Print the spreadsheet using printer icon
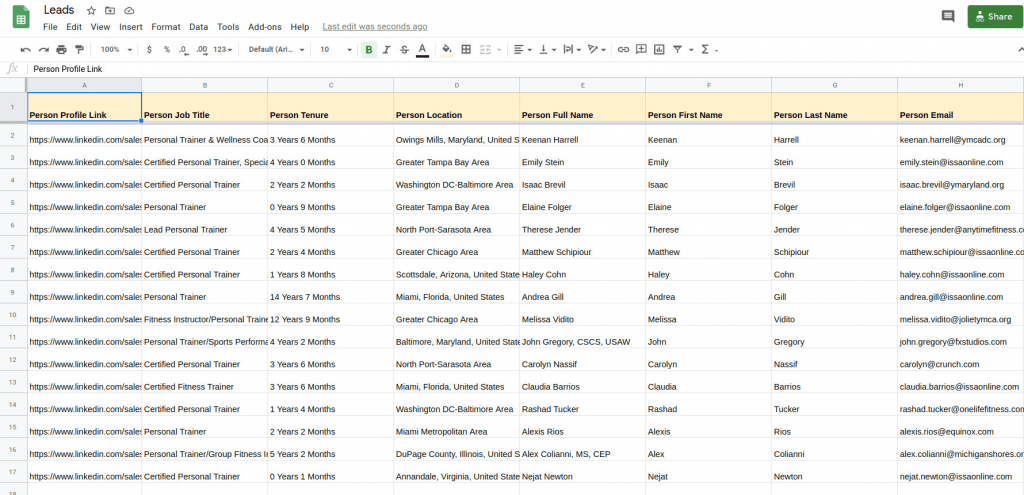This screenshot has width=1024, height=495. pos(61,50)
